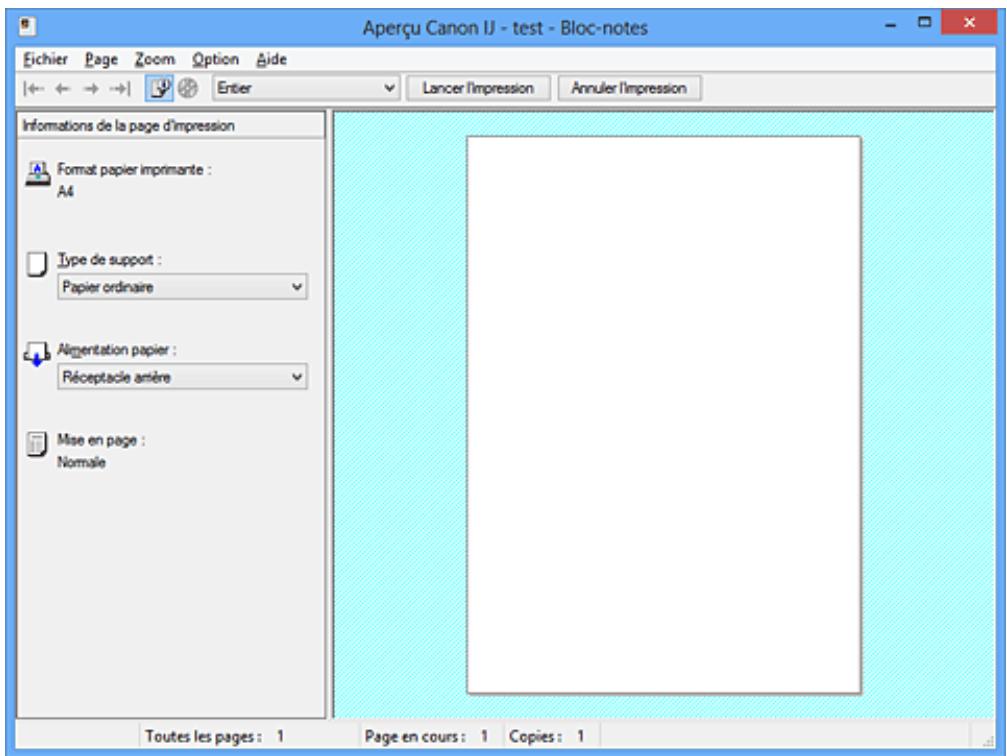Open the Page menu
Image resolution: width=1007 pixels, height=756 pixels.
pyautogui.click(x=101, y=60)
